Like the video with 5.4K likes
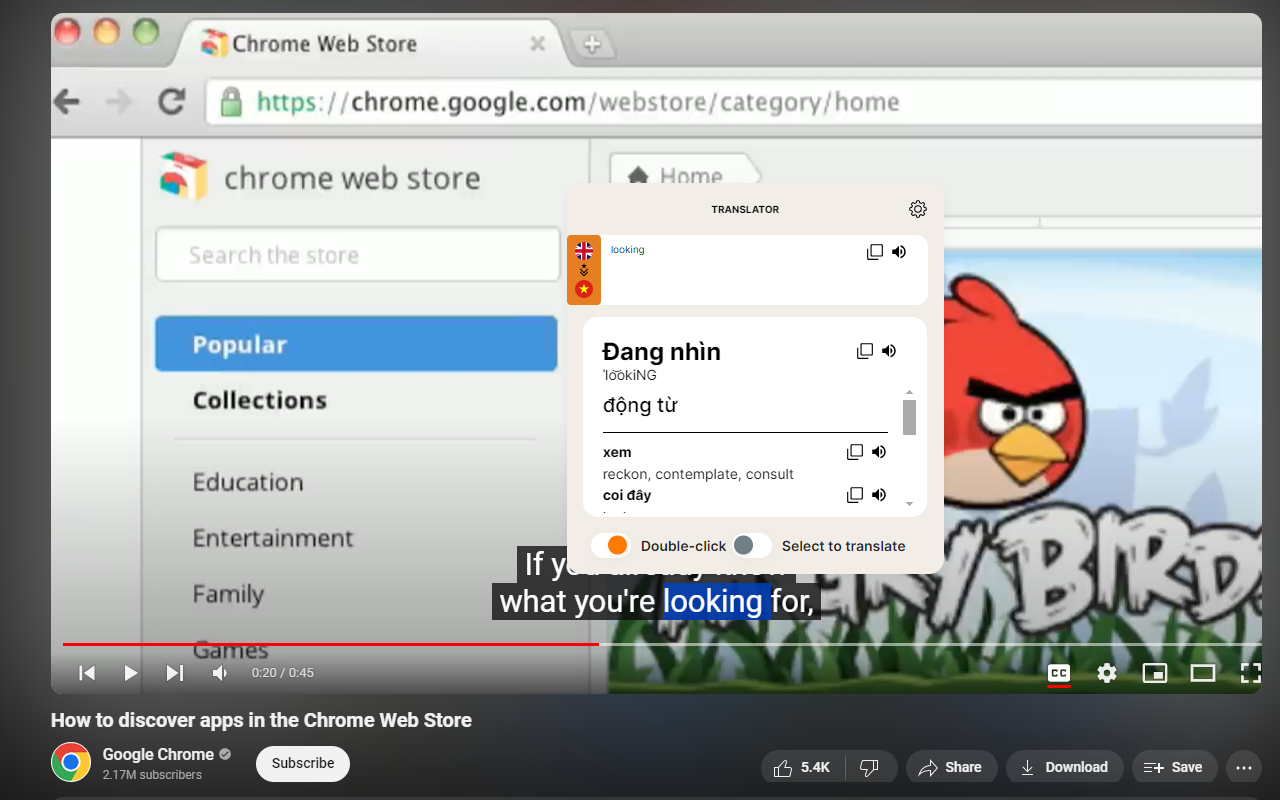Viewport: 1280px width, 800px height. pyautogui.click(x=803, y=767)
